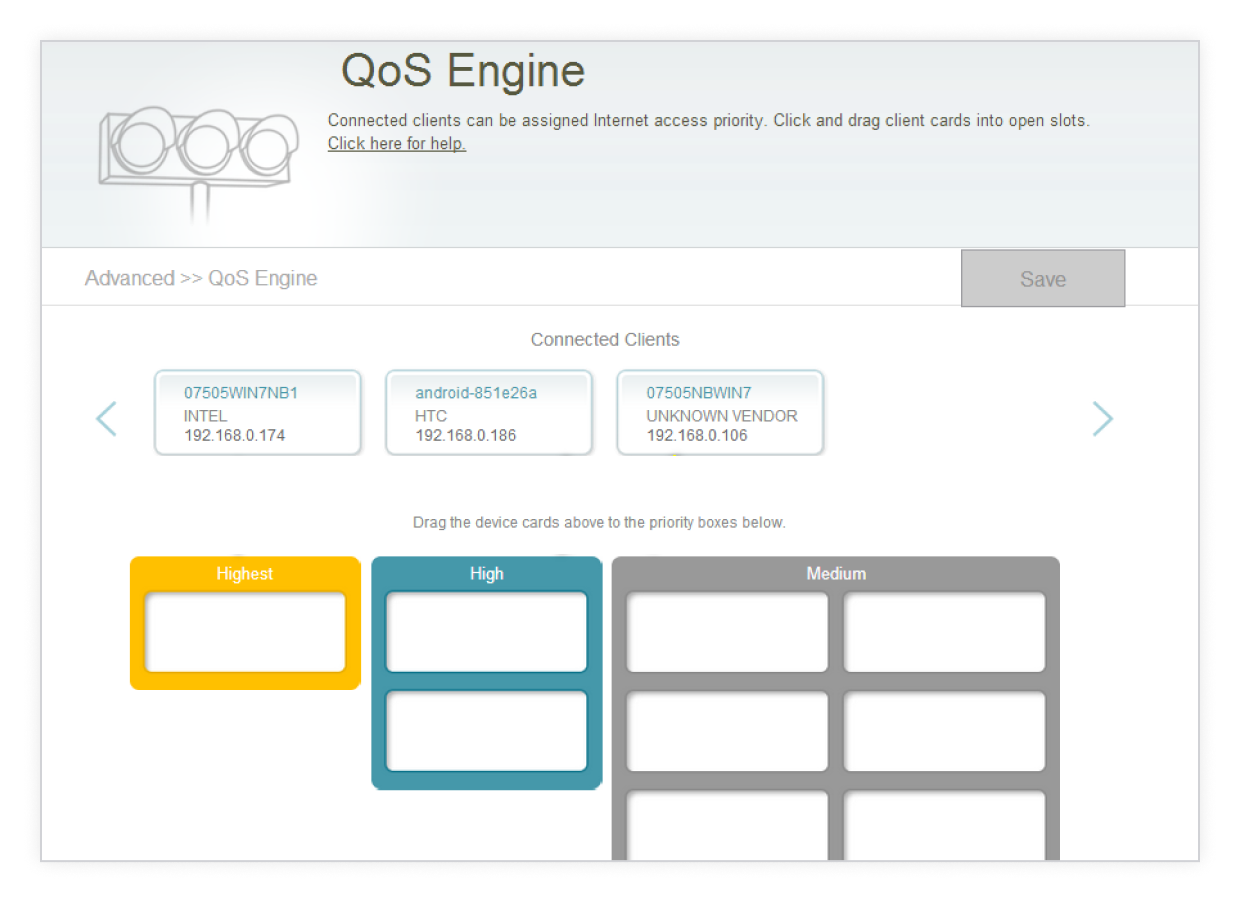The width and height of the screenshot is (1240, 916).
Task: Select the 07505WIN7NB1 Intel client card
Action: tap(257, 413)
